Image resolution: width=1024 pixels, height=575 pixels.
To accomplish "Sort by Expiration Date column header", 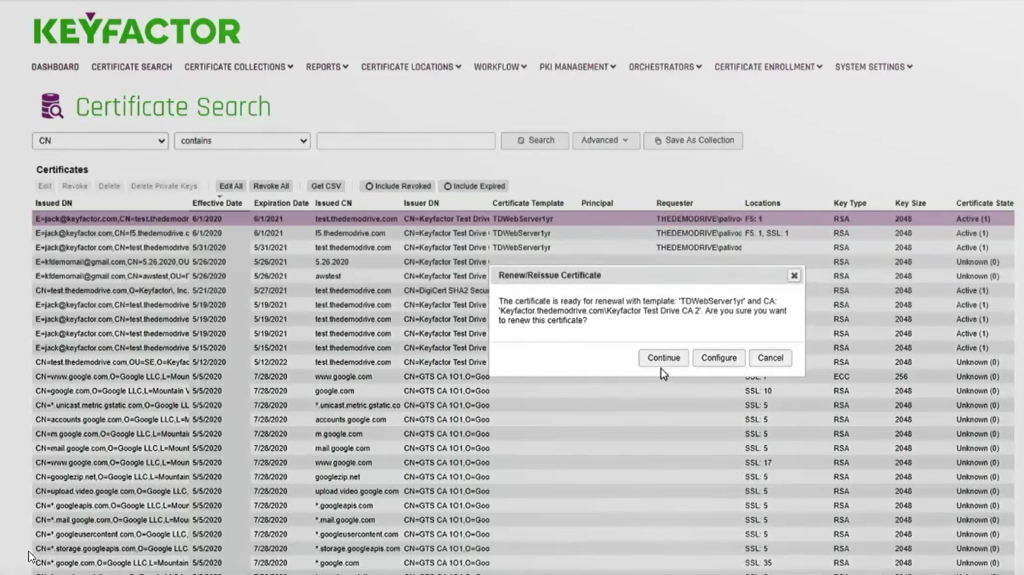I will (281, 203).
